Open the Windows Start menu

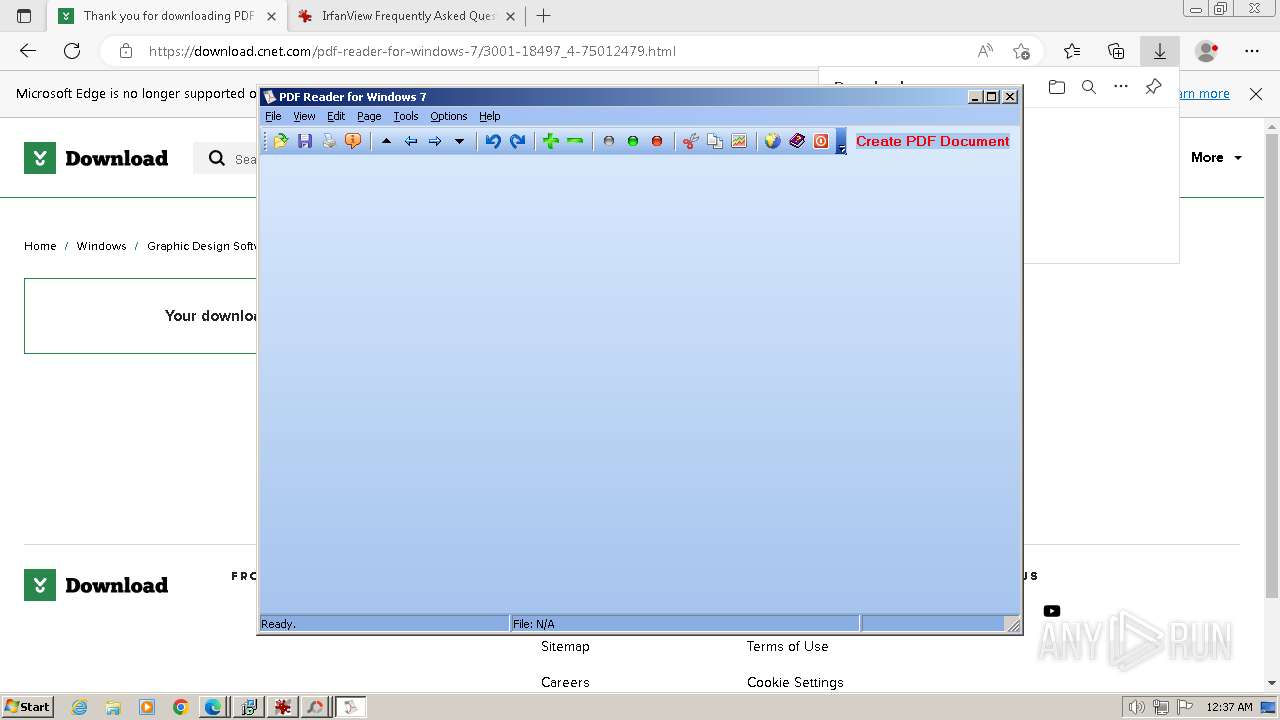(x=28, y=707)
